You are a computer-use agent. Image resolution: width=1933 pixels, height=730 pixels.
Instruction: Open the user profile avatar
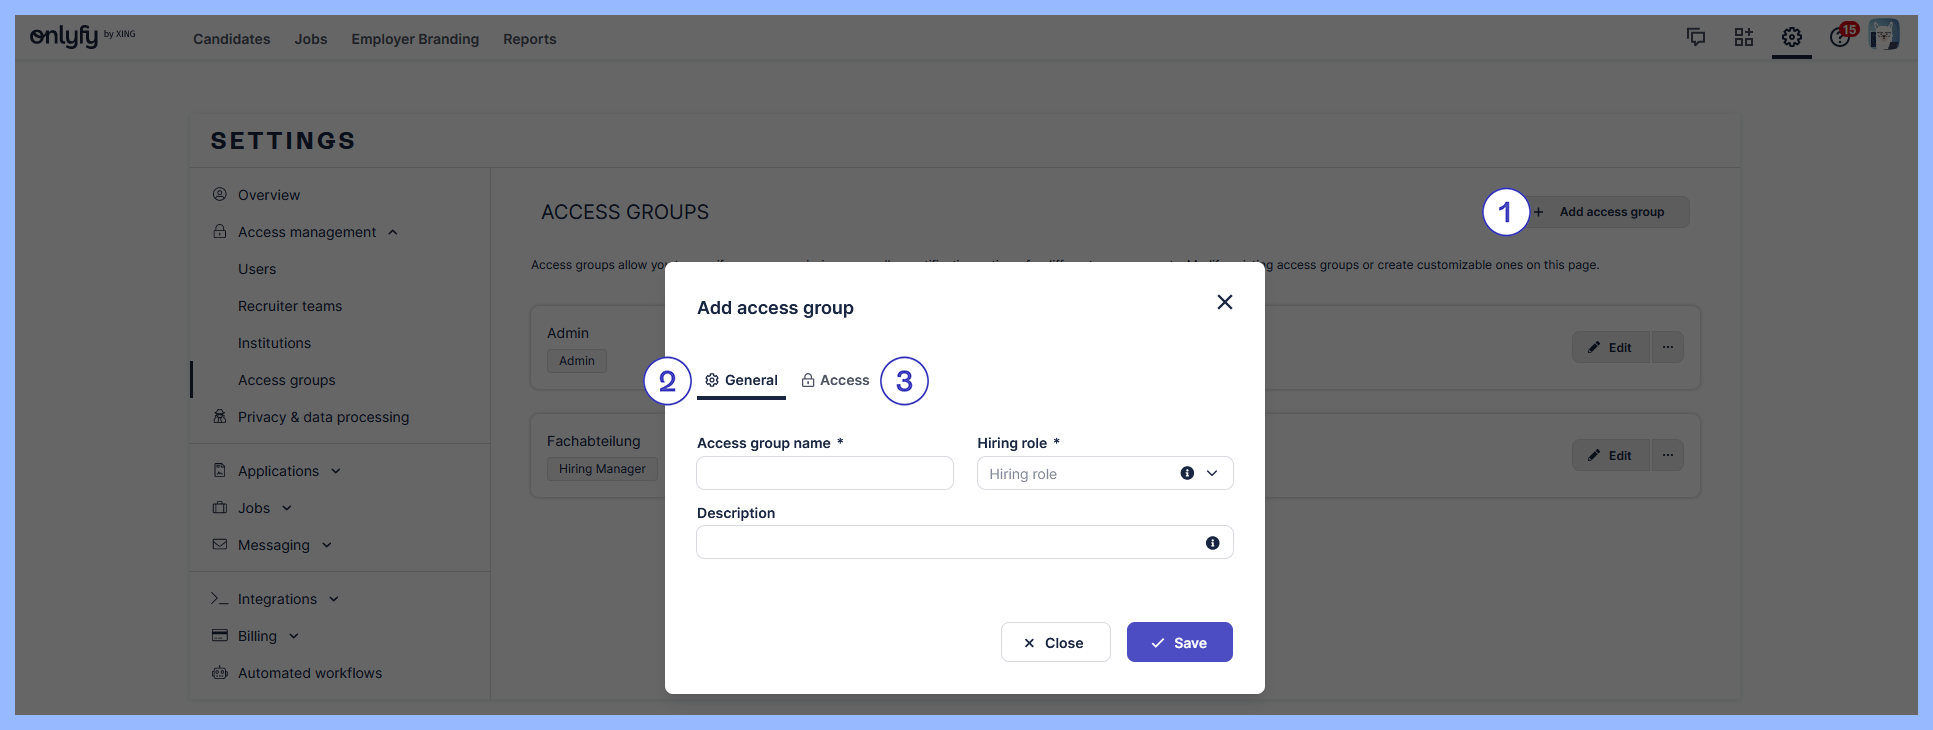(1884, 35)
